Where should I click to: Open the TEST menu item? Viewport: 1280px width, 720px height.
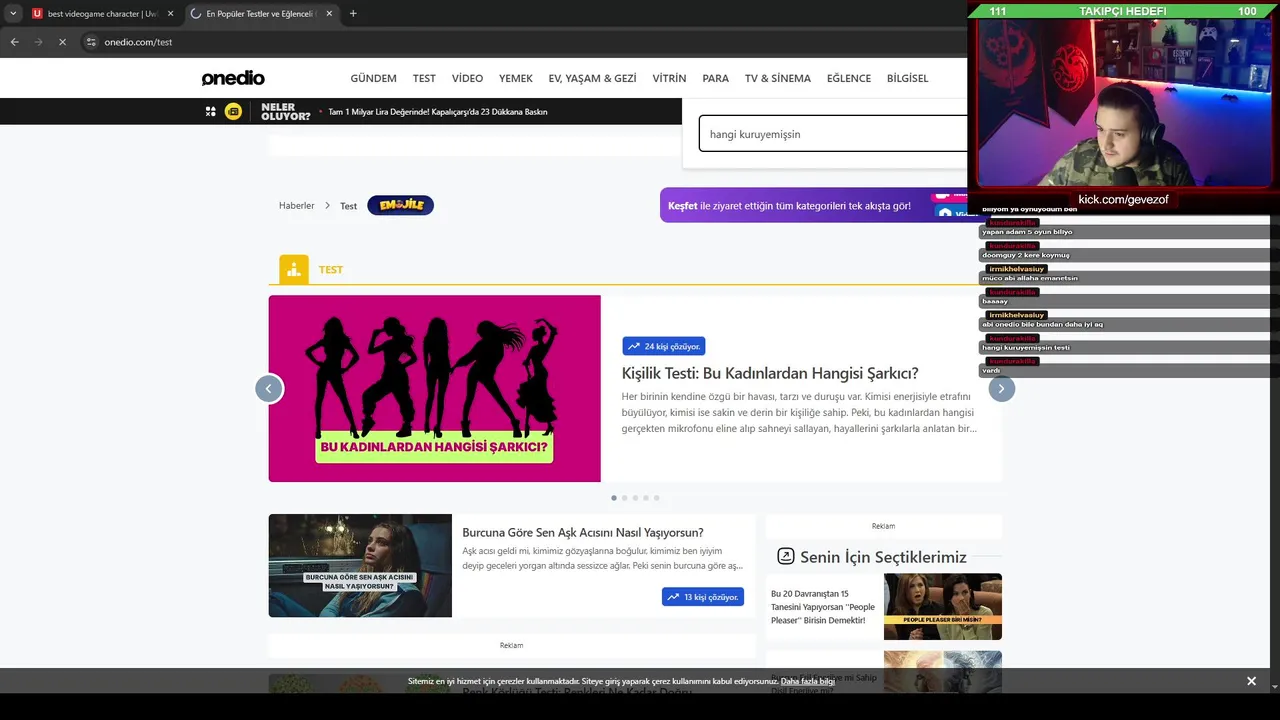click(x=424, y=78)
